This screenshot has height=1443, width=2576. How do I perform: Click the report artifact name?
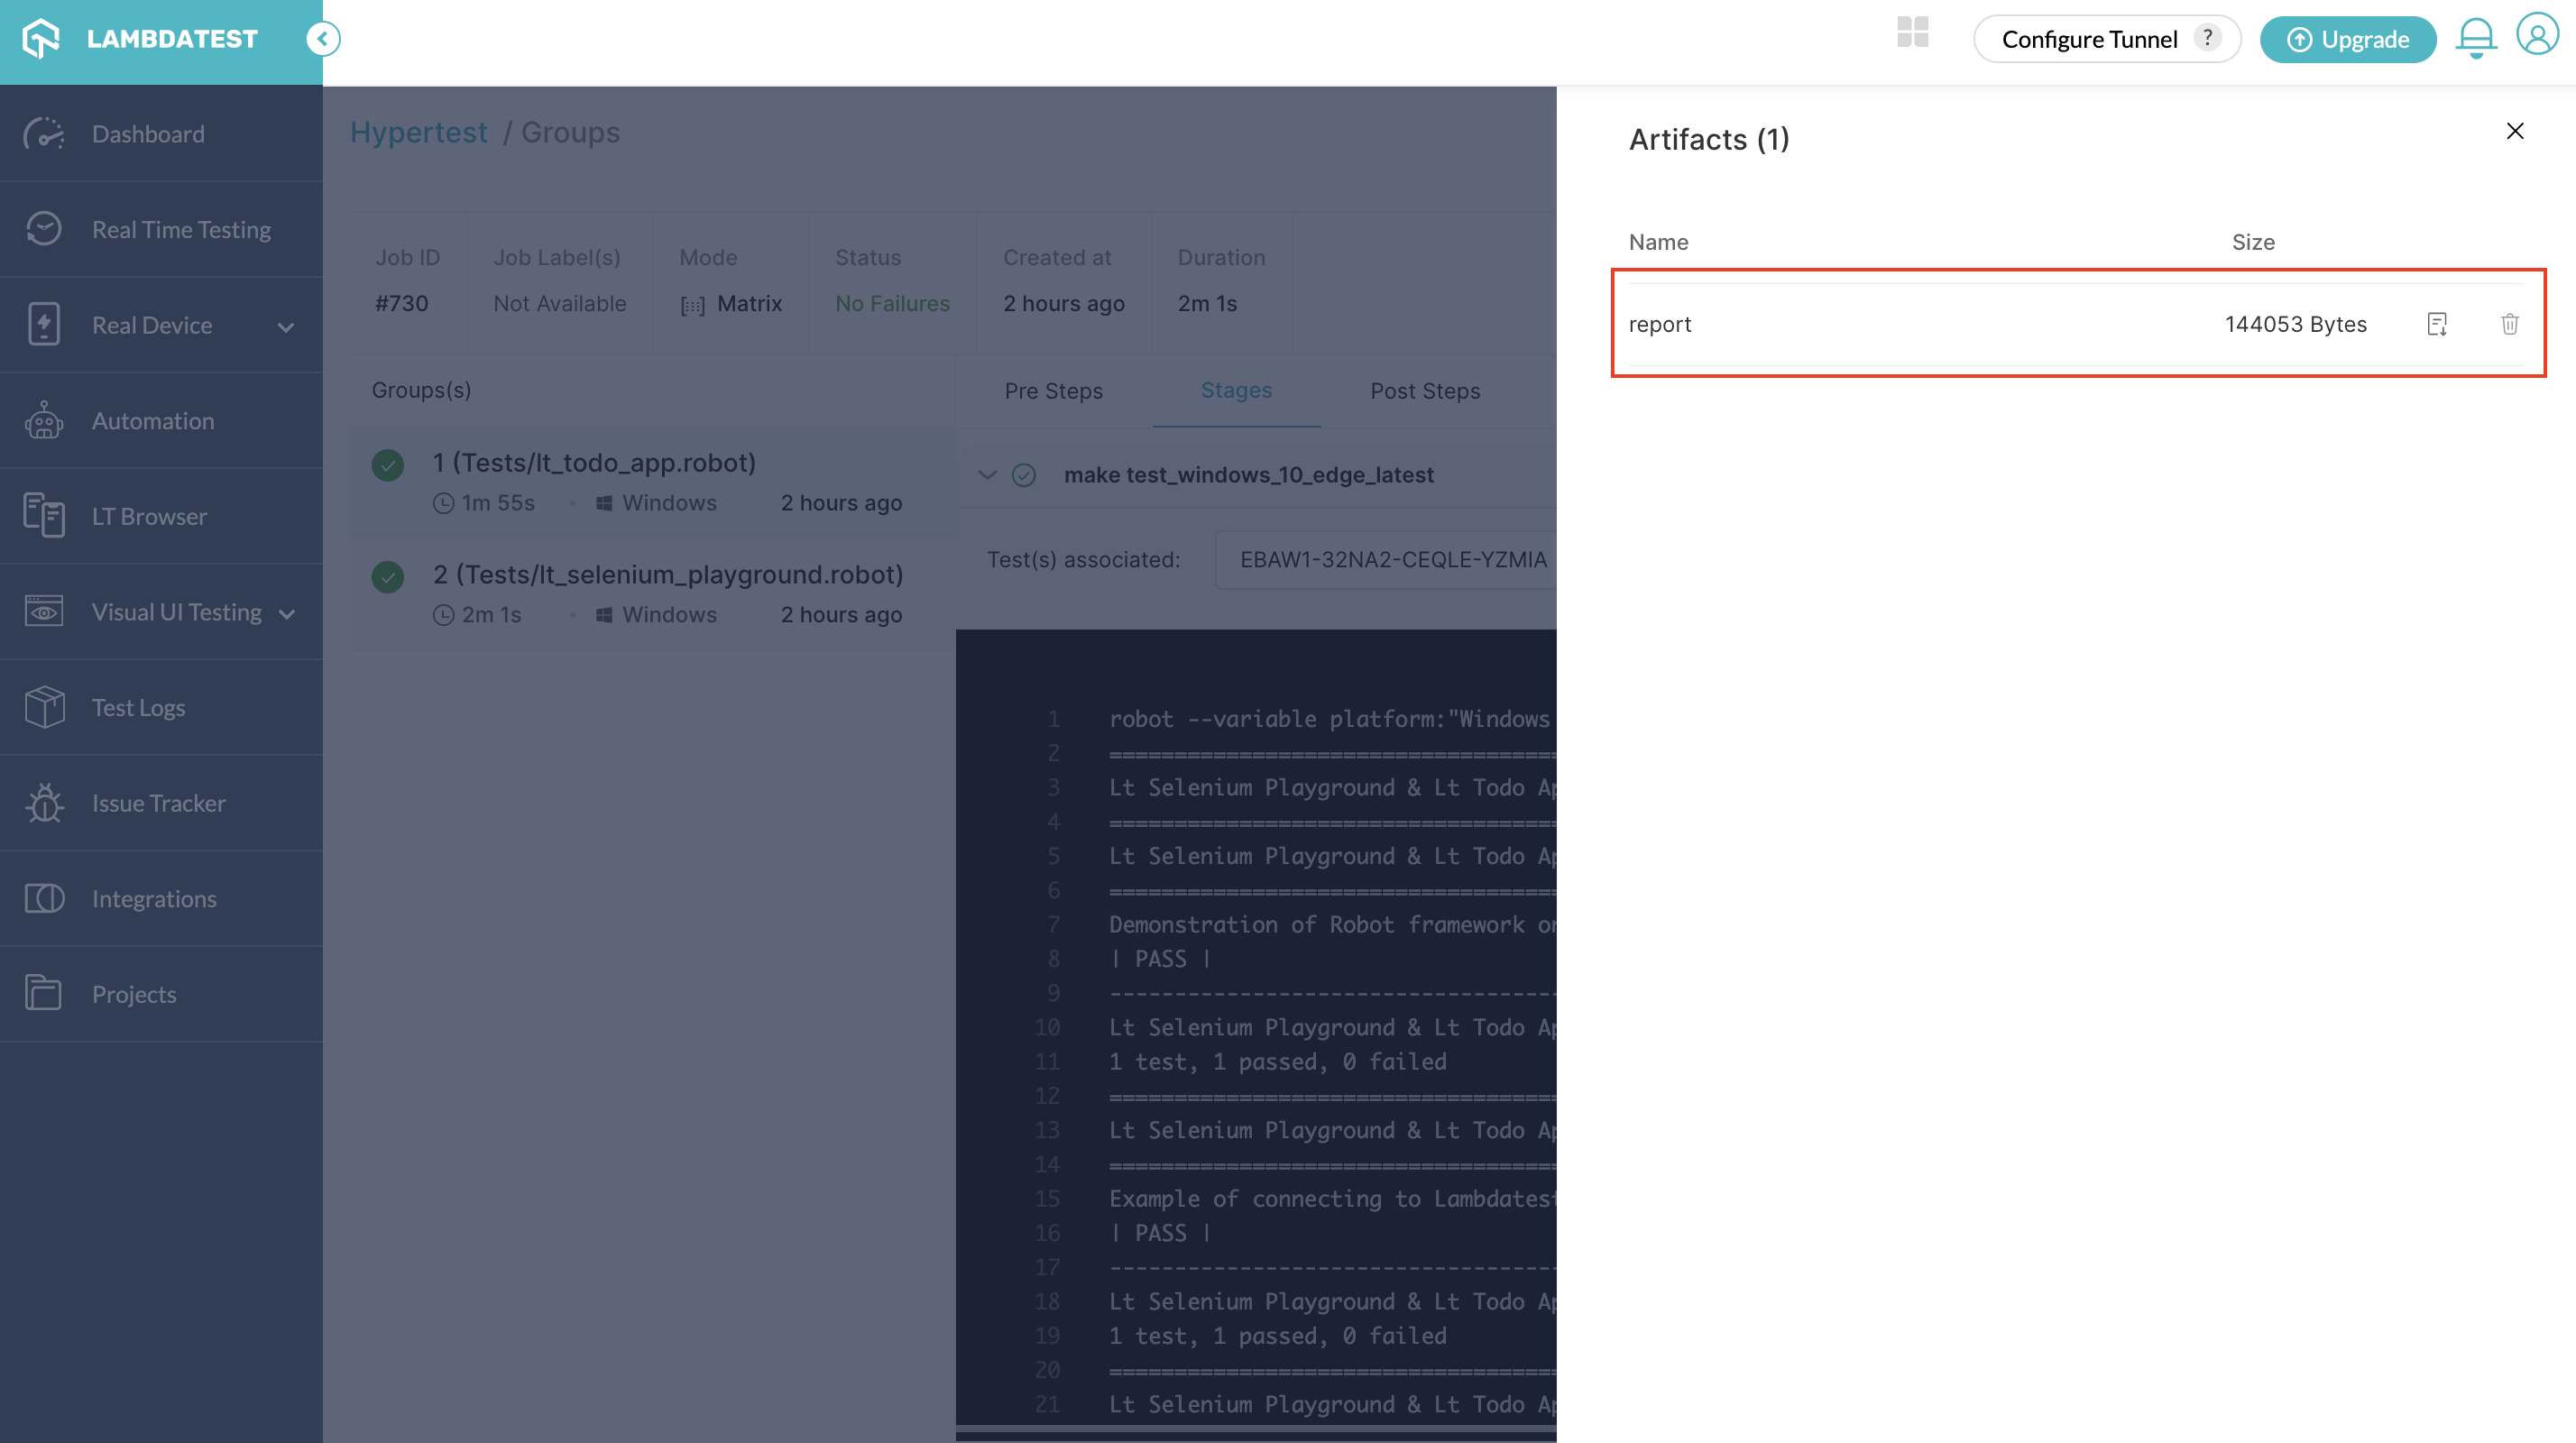coord(1659,324)
